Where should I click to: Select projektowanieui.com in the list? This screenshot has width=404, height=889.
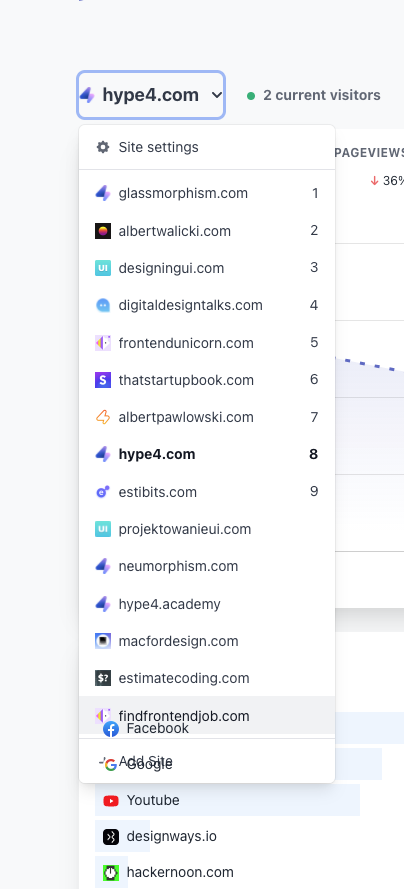(207, 529)
